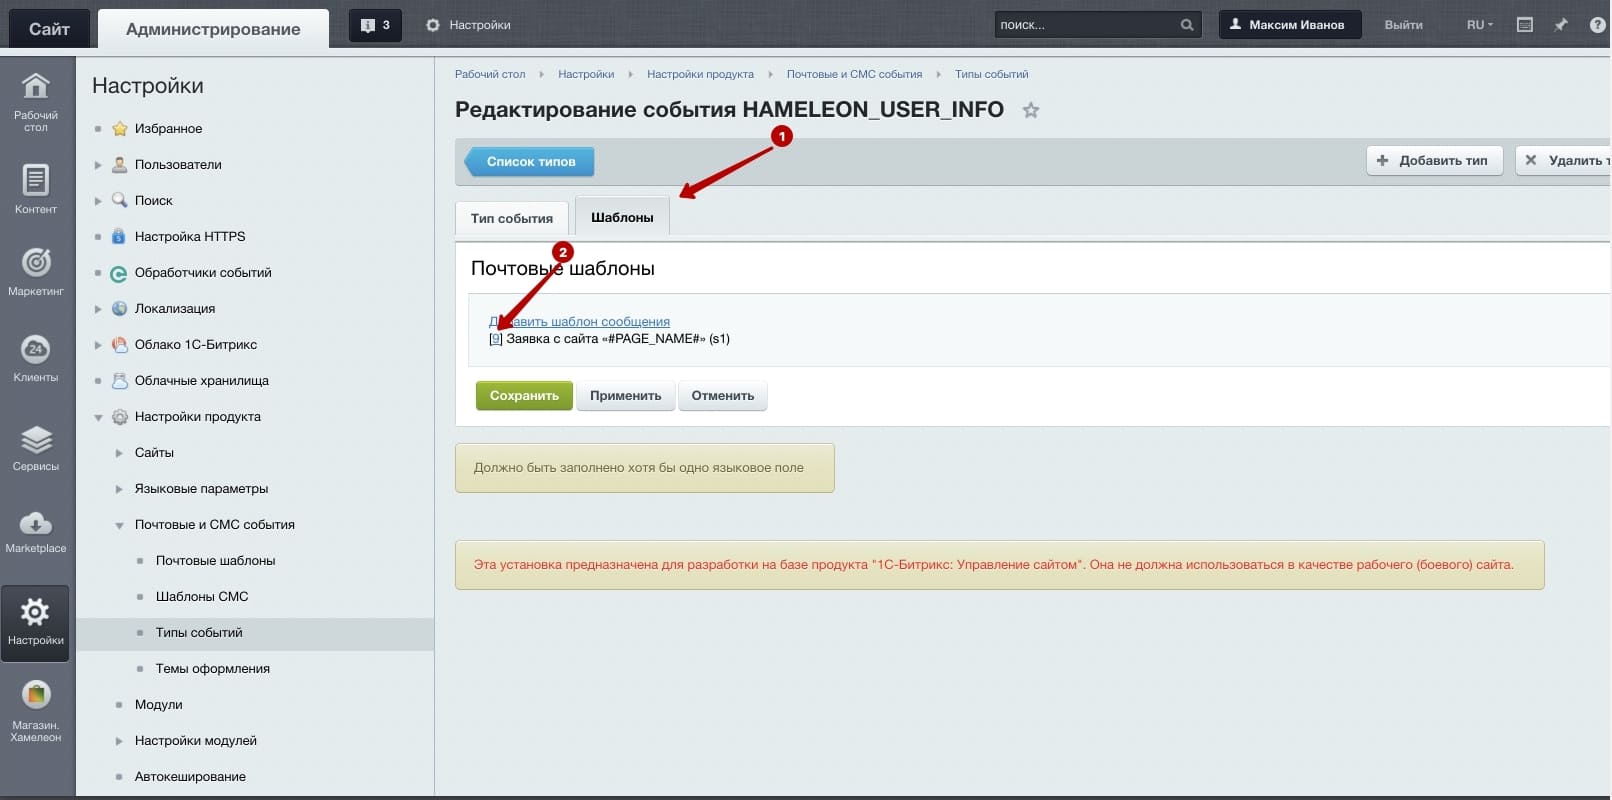
Task: Click the Список типов button
Action: tap(530, 161)
